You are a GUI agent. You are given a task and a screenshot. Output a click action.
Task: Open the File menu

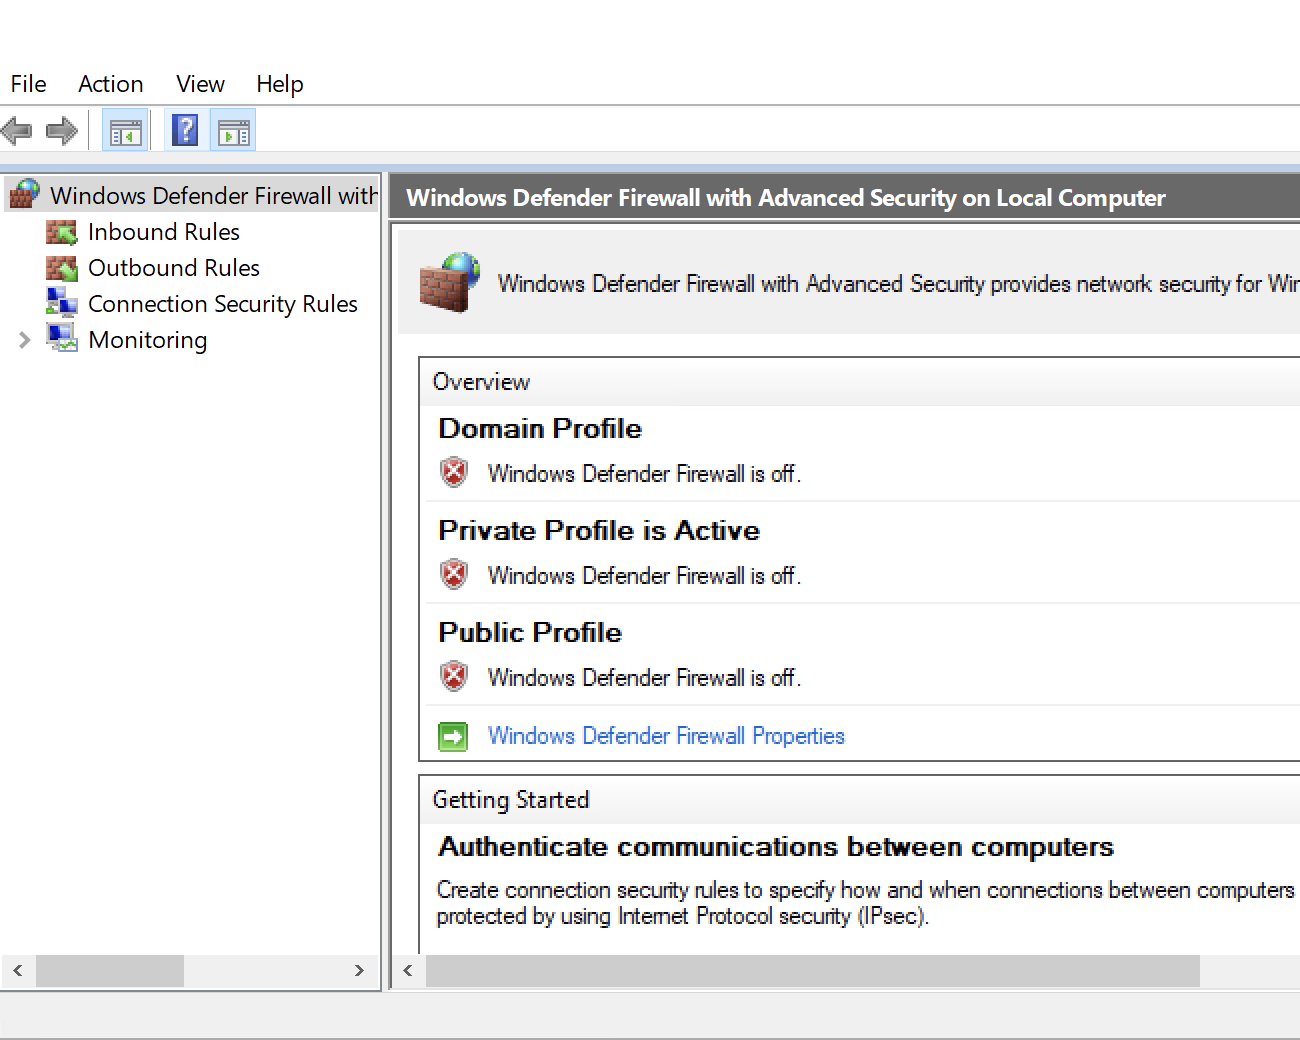[28, 84]
